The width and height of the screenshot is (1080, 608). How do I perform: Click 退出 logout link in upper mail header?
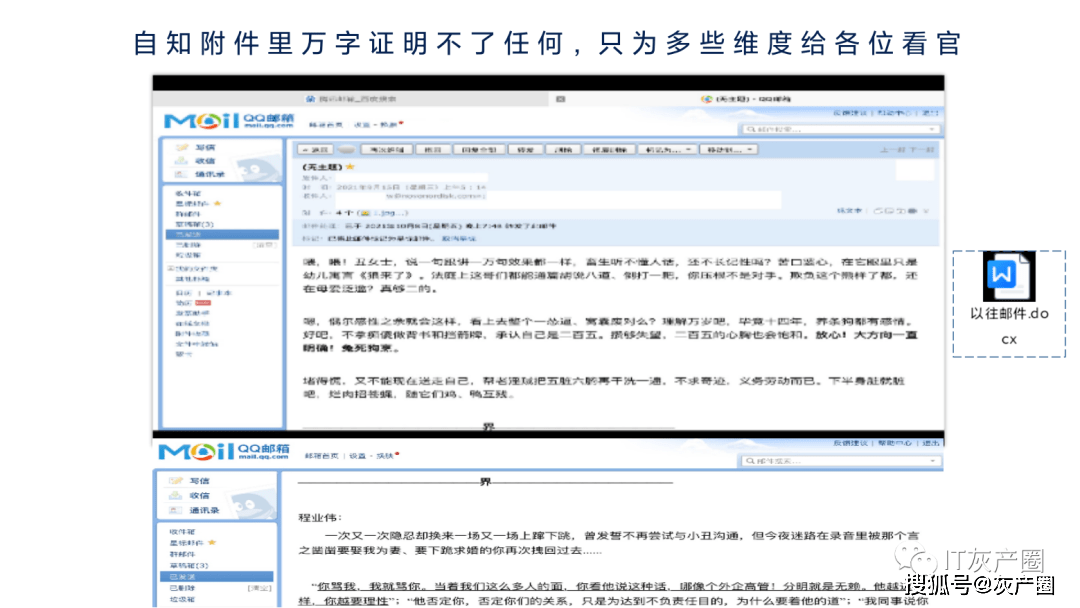coord(930,112)
